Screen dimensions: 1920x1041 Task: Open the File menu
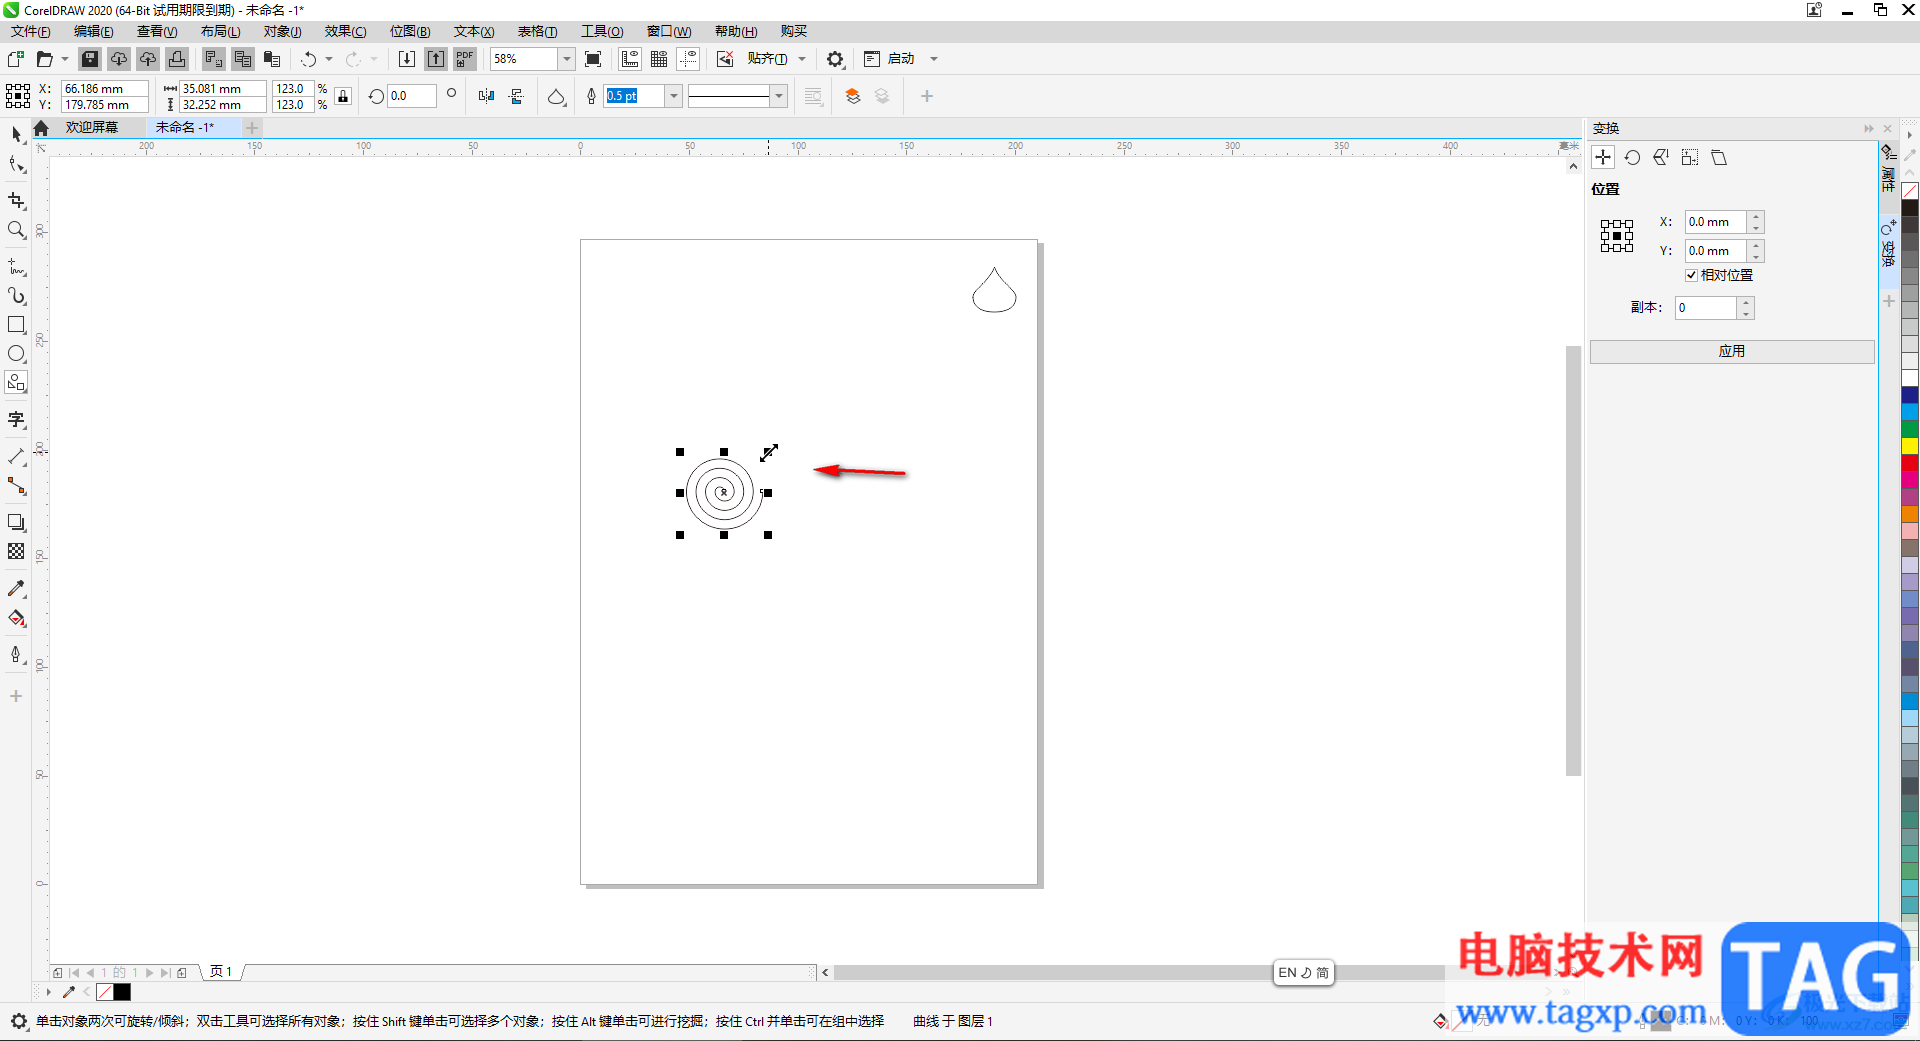pyautogui.click(x=30, y=31)
